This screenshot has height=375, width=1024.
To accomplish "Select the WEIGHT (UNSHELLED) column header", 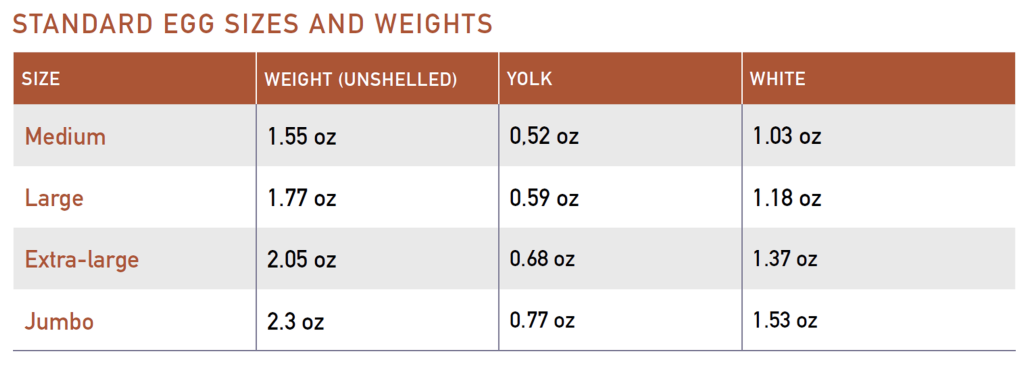I will [360, 80].
